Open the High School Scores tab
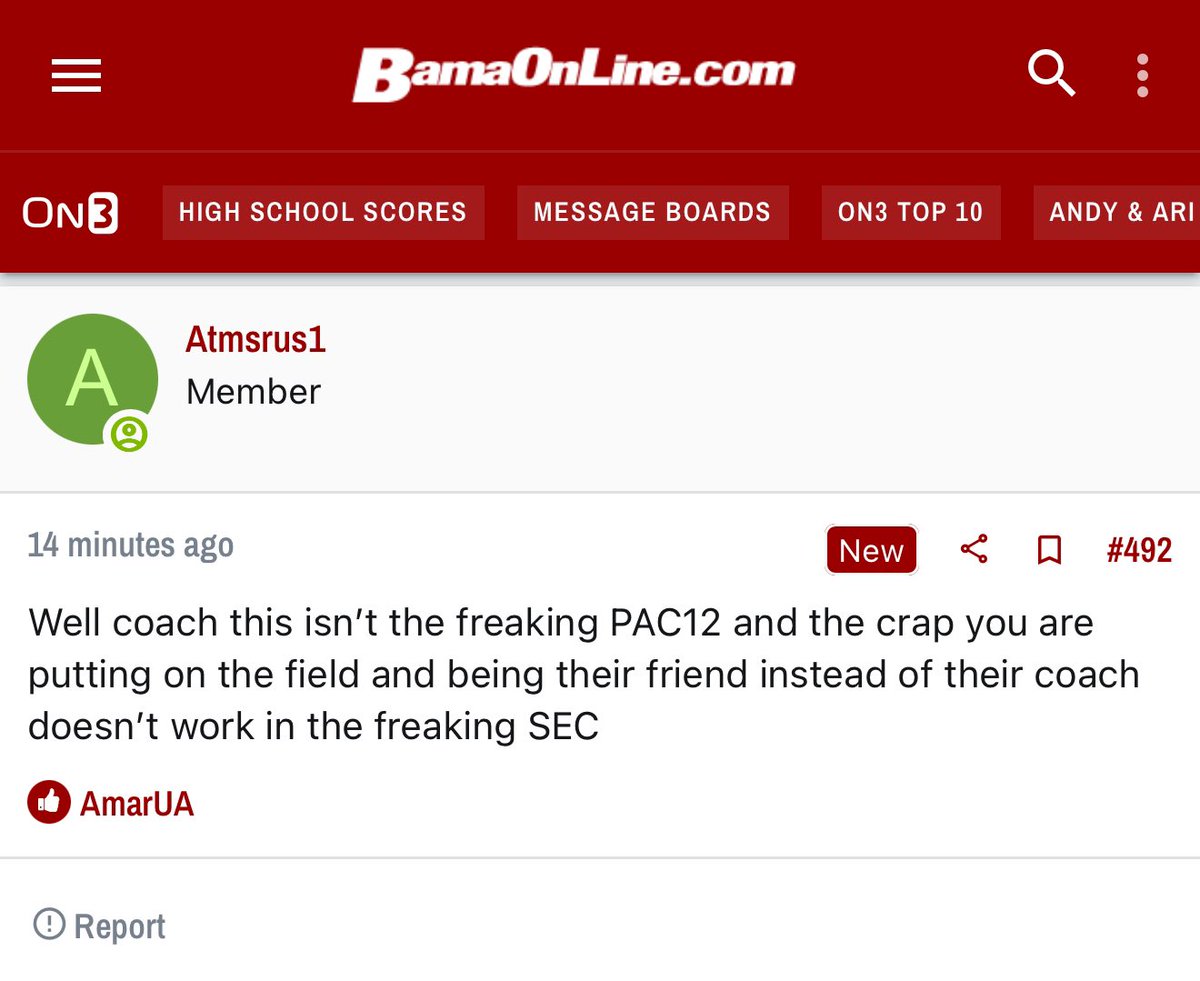 click(323, 212)
